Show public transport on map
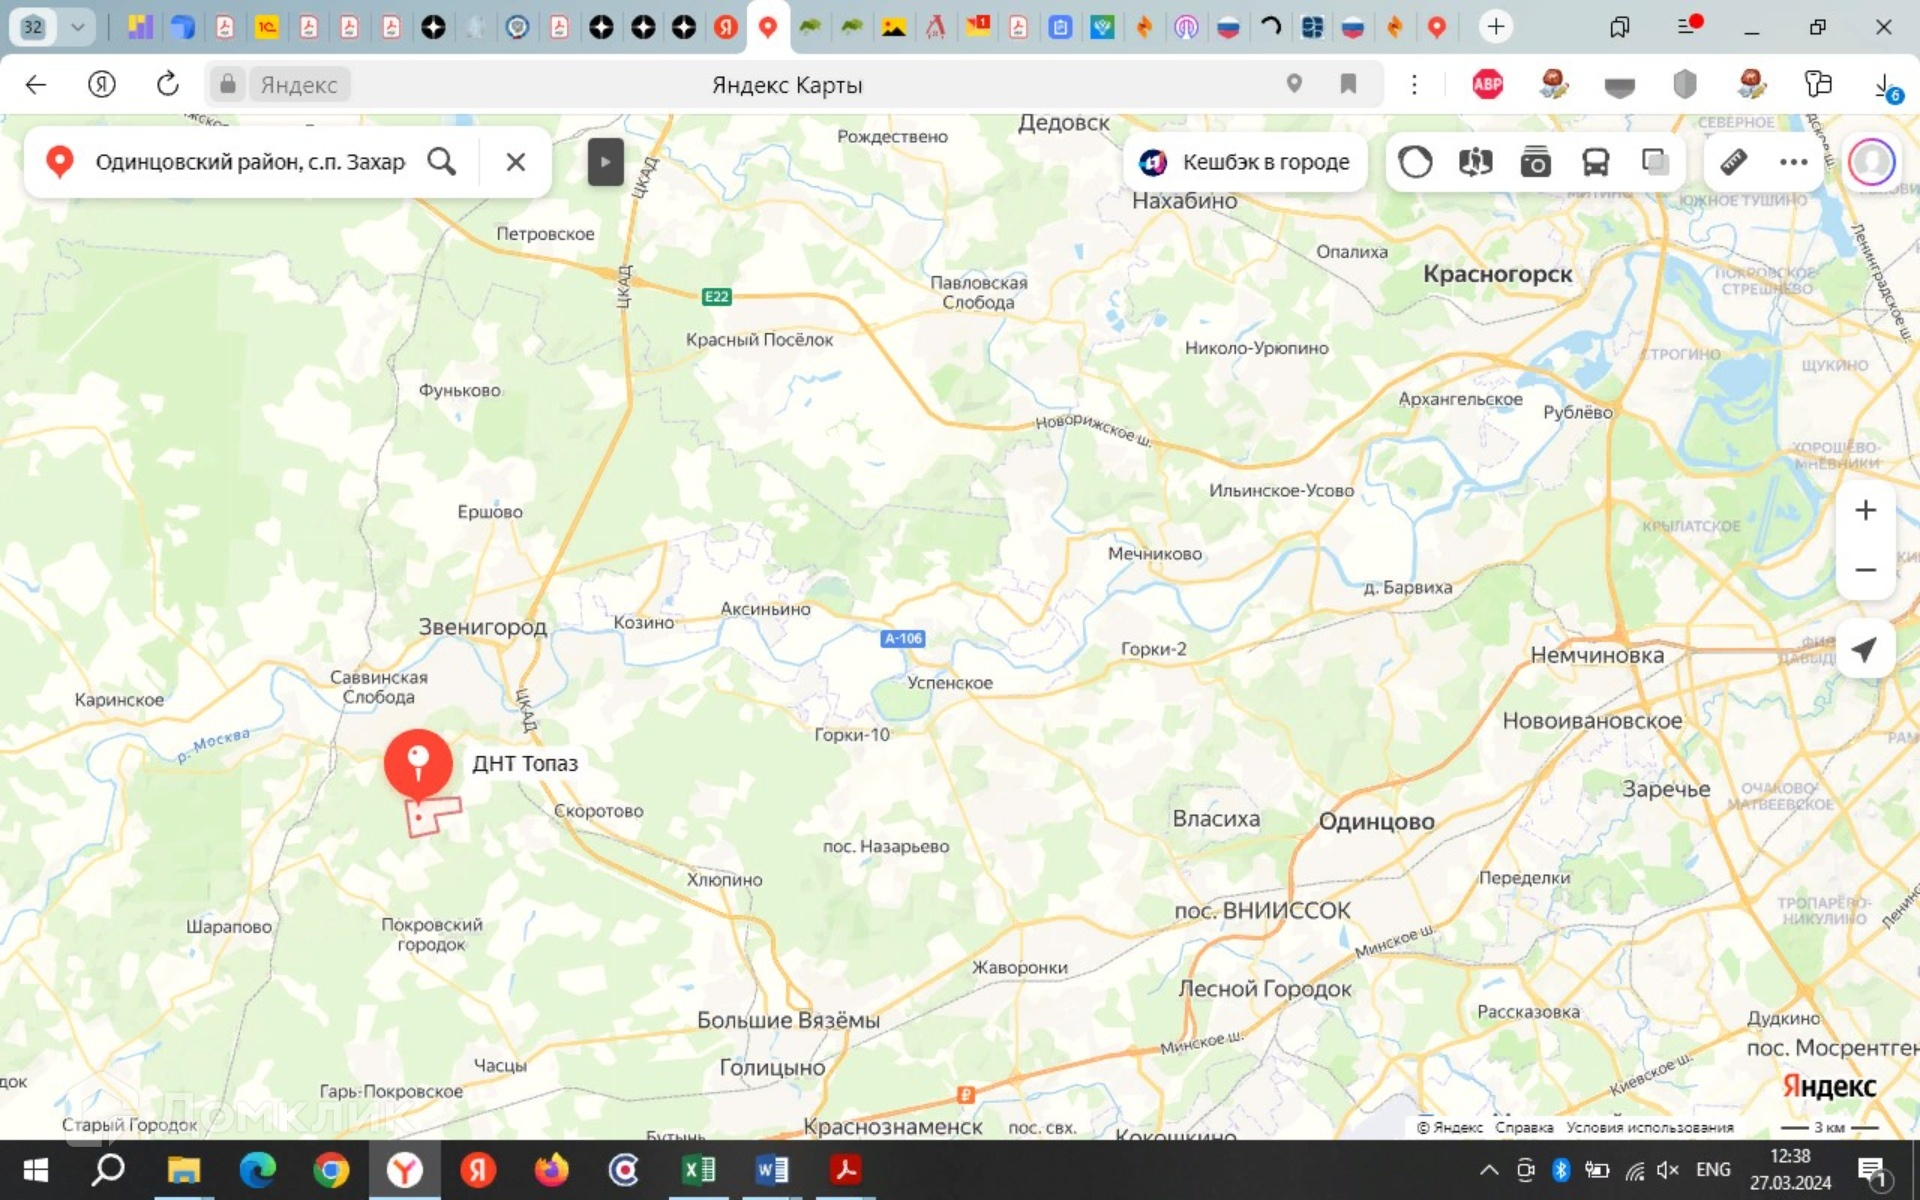Screen dimensions: 1920x1200 coord(1595,162)
